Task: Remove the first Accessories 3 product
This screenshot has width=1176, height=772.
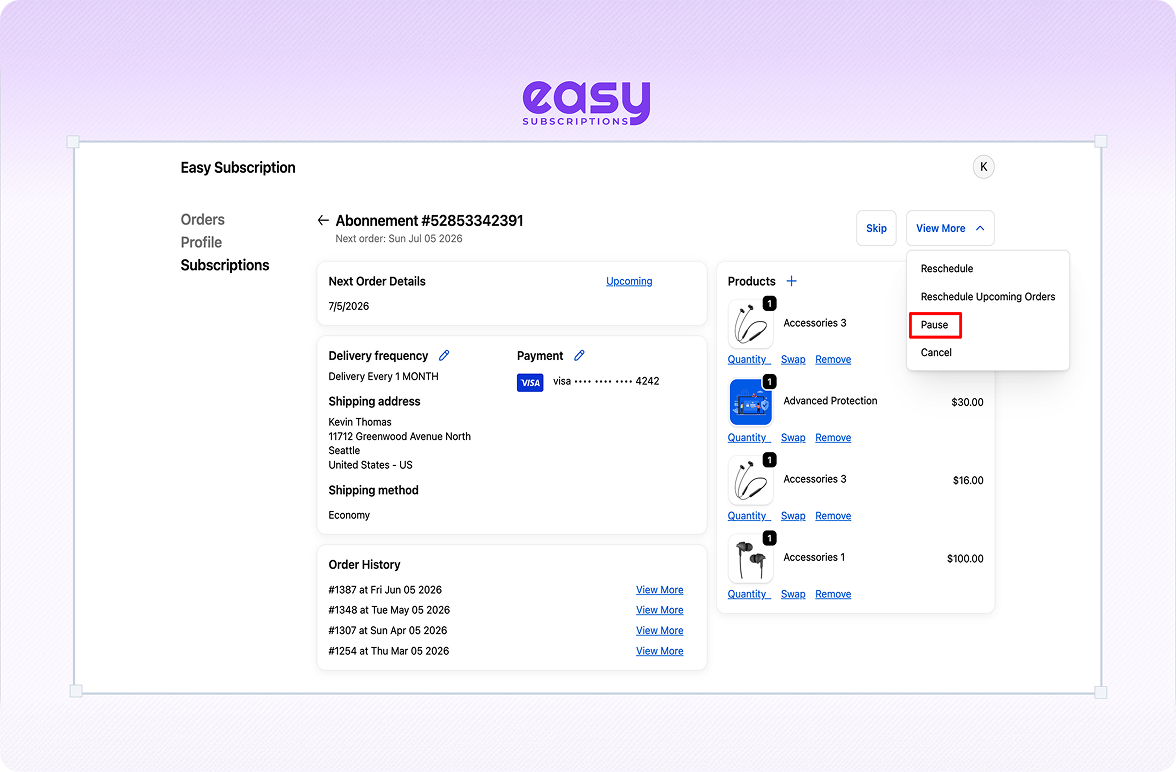Action: 833,359
